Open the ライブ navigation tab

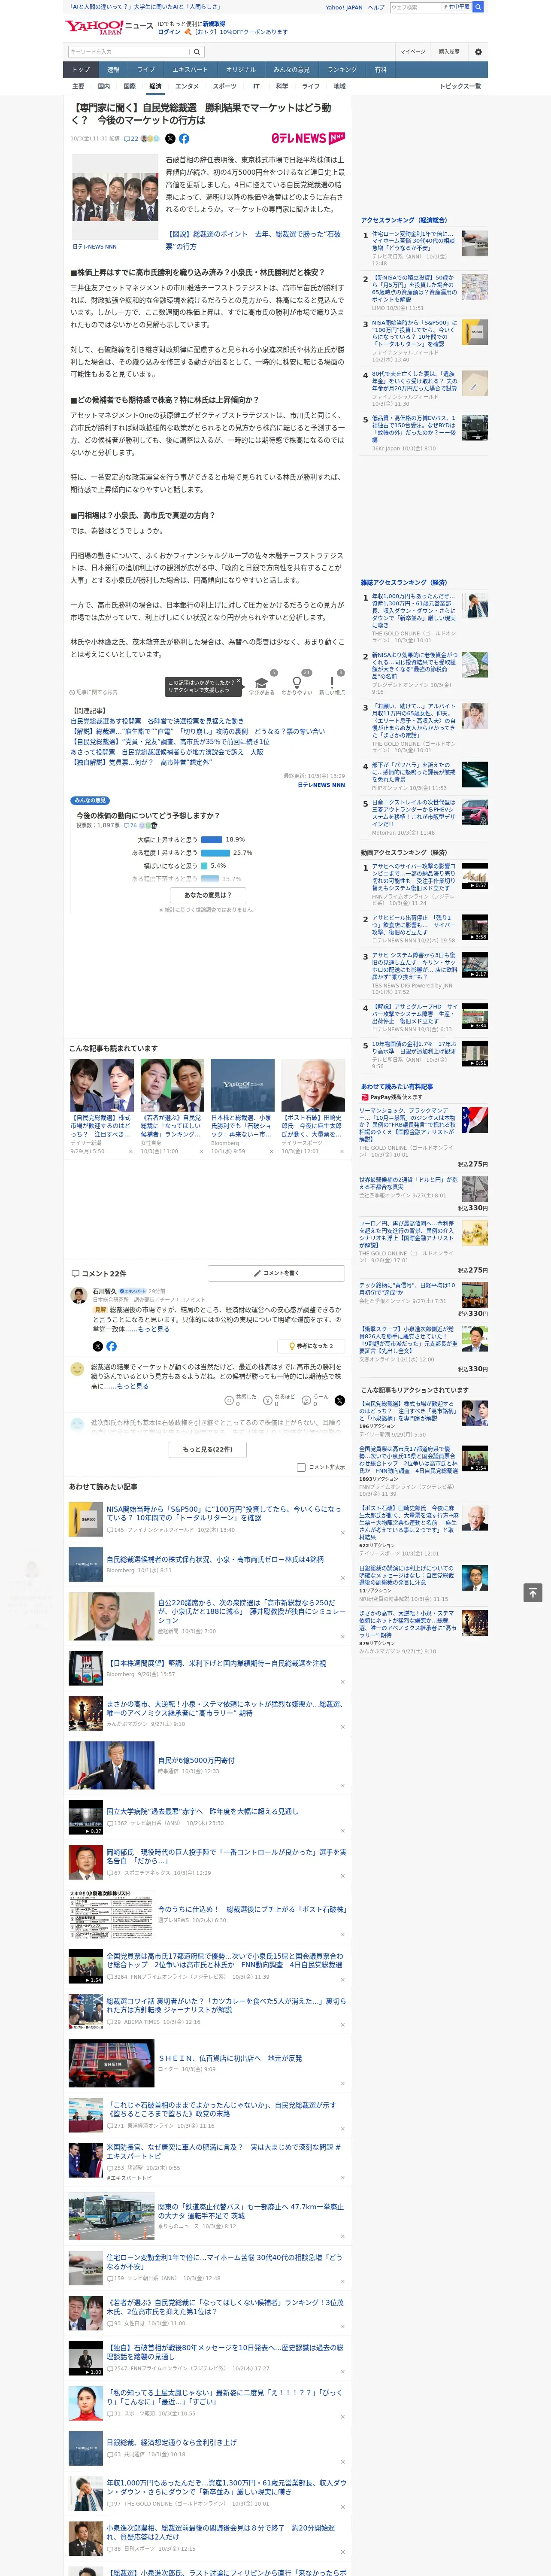146,70
